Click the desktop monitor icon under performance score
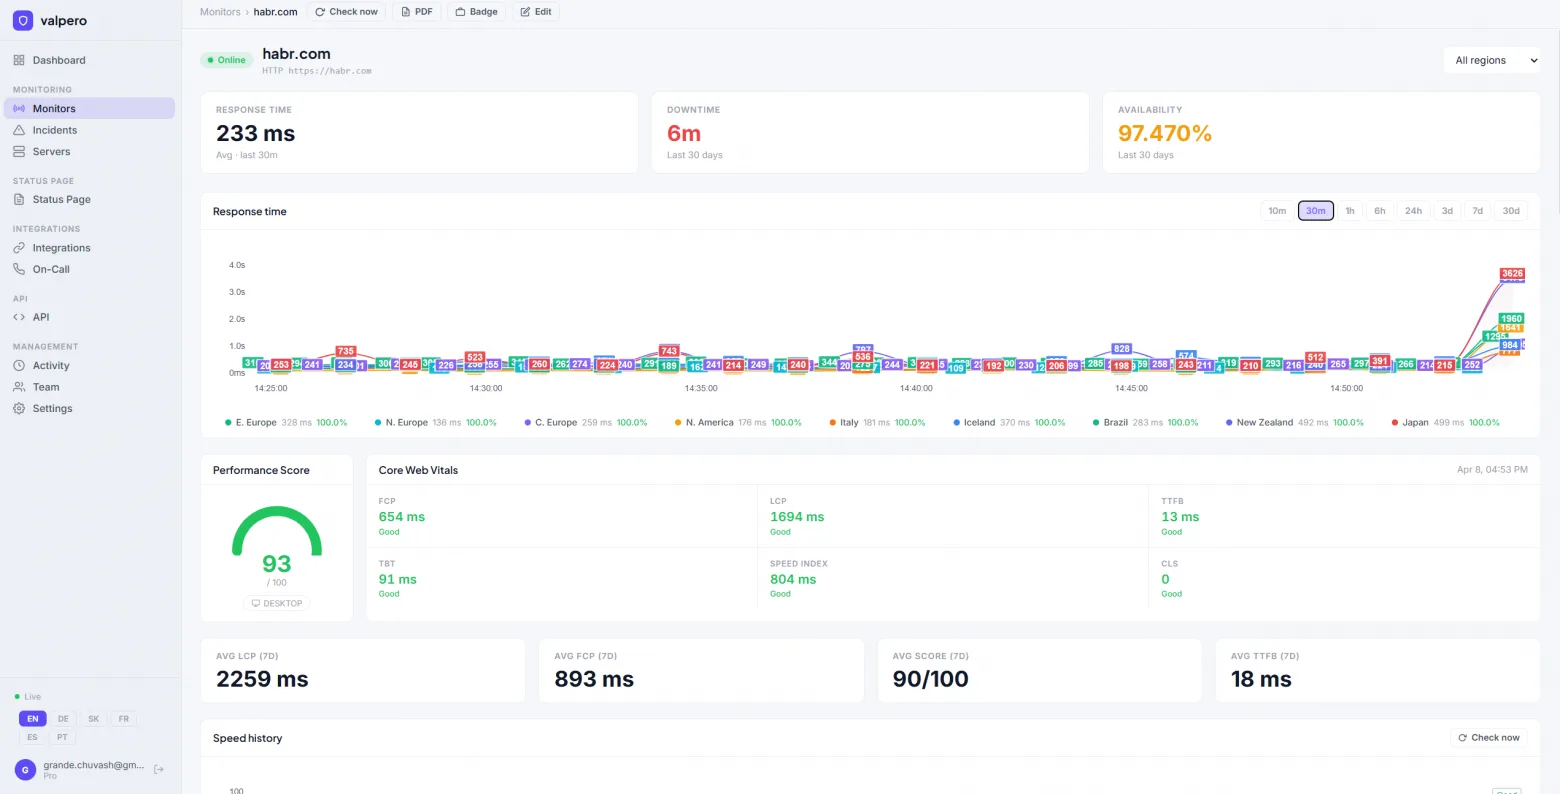Image resolution: width=1560 pixels, height=794 pixels. point(256,604)
